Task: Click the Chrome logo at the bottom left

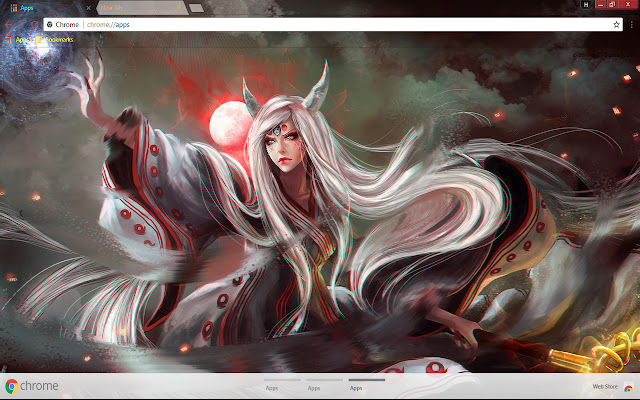Action: click(x=31, y=386)
